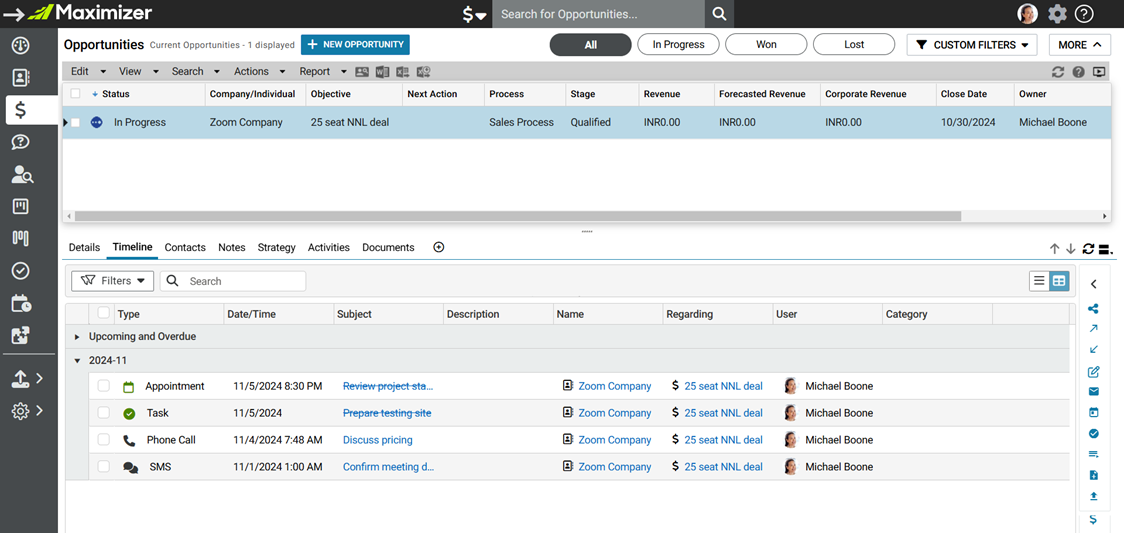Click the help question mark in top bar
Viewport: 1124px width, 533px height.
(1084, 14)
